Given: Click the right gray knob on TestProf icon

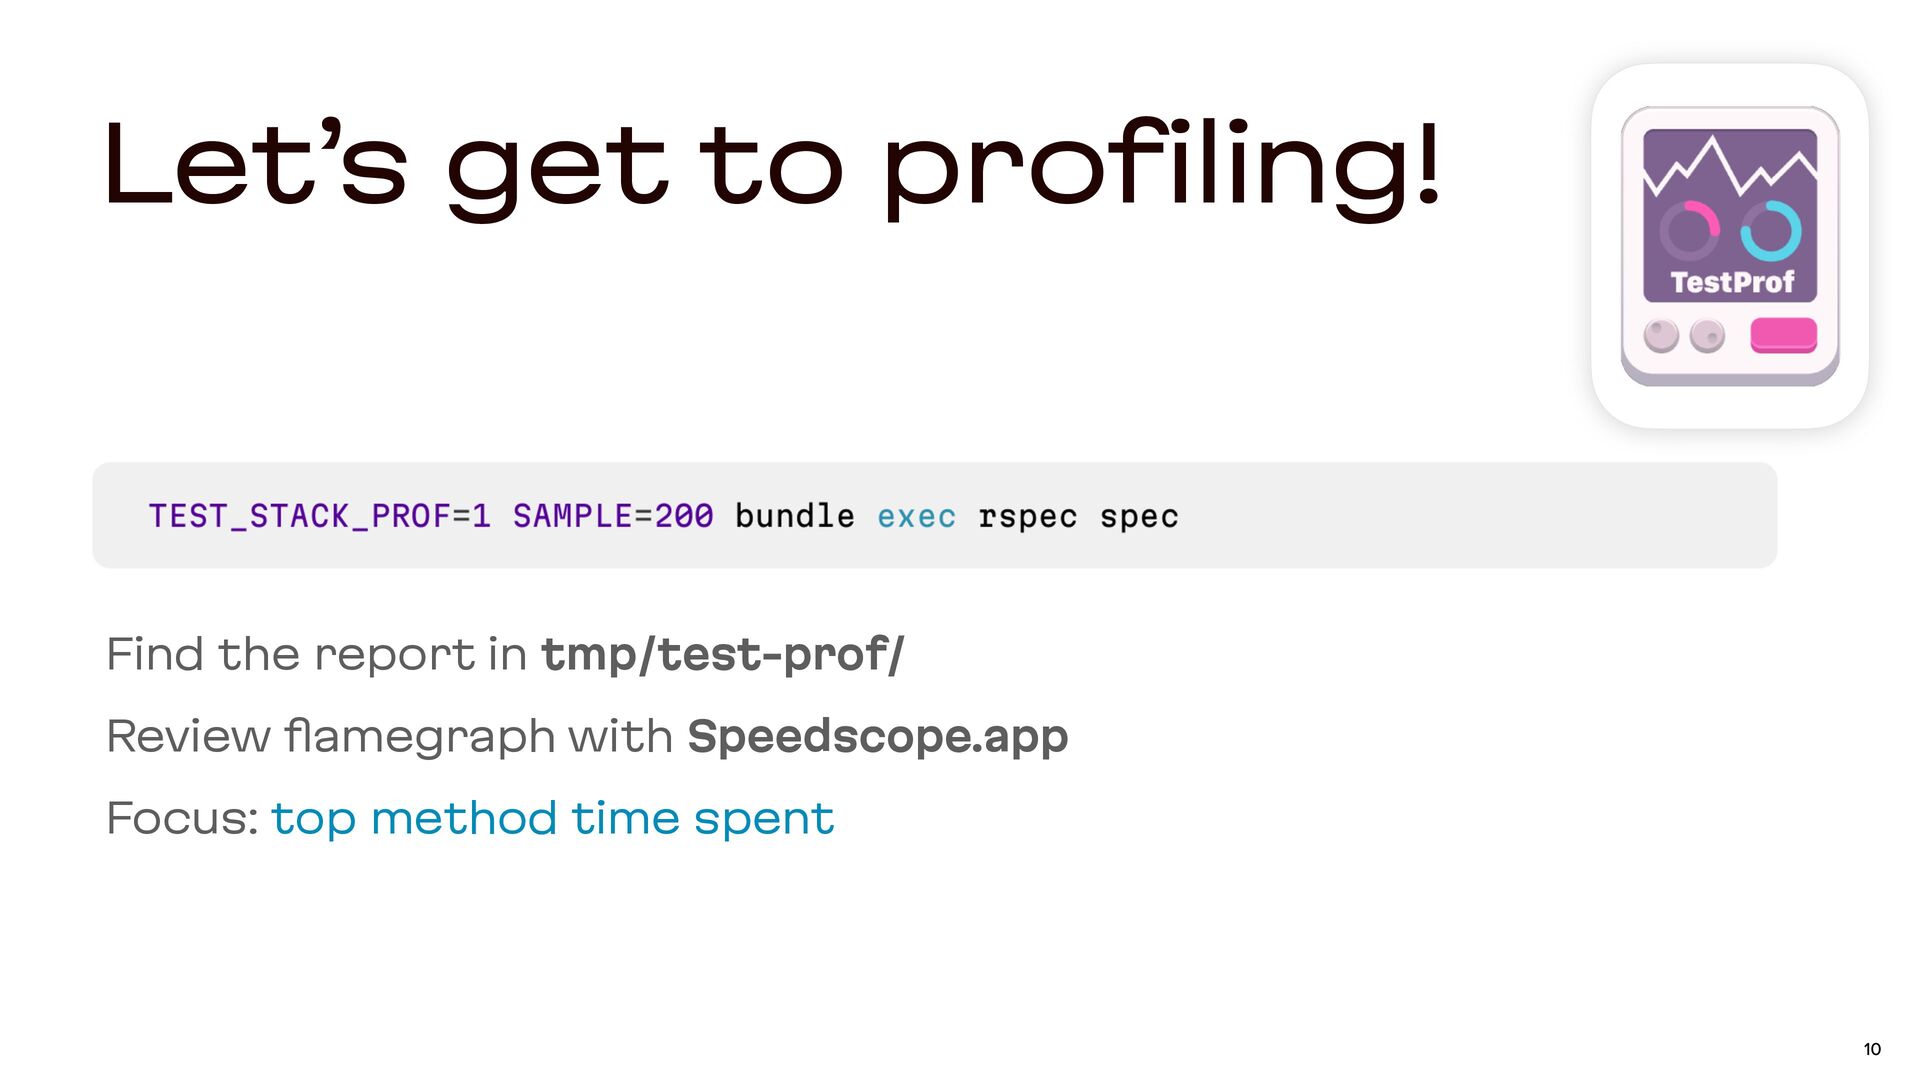Looking at the screenshot, I should 1707,336.
